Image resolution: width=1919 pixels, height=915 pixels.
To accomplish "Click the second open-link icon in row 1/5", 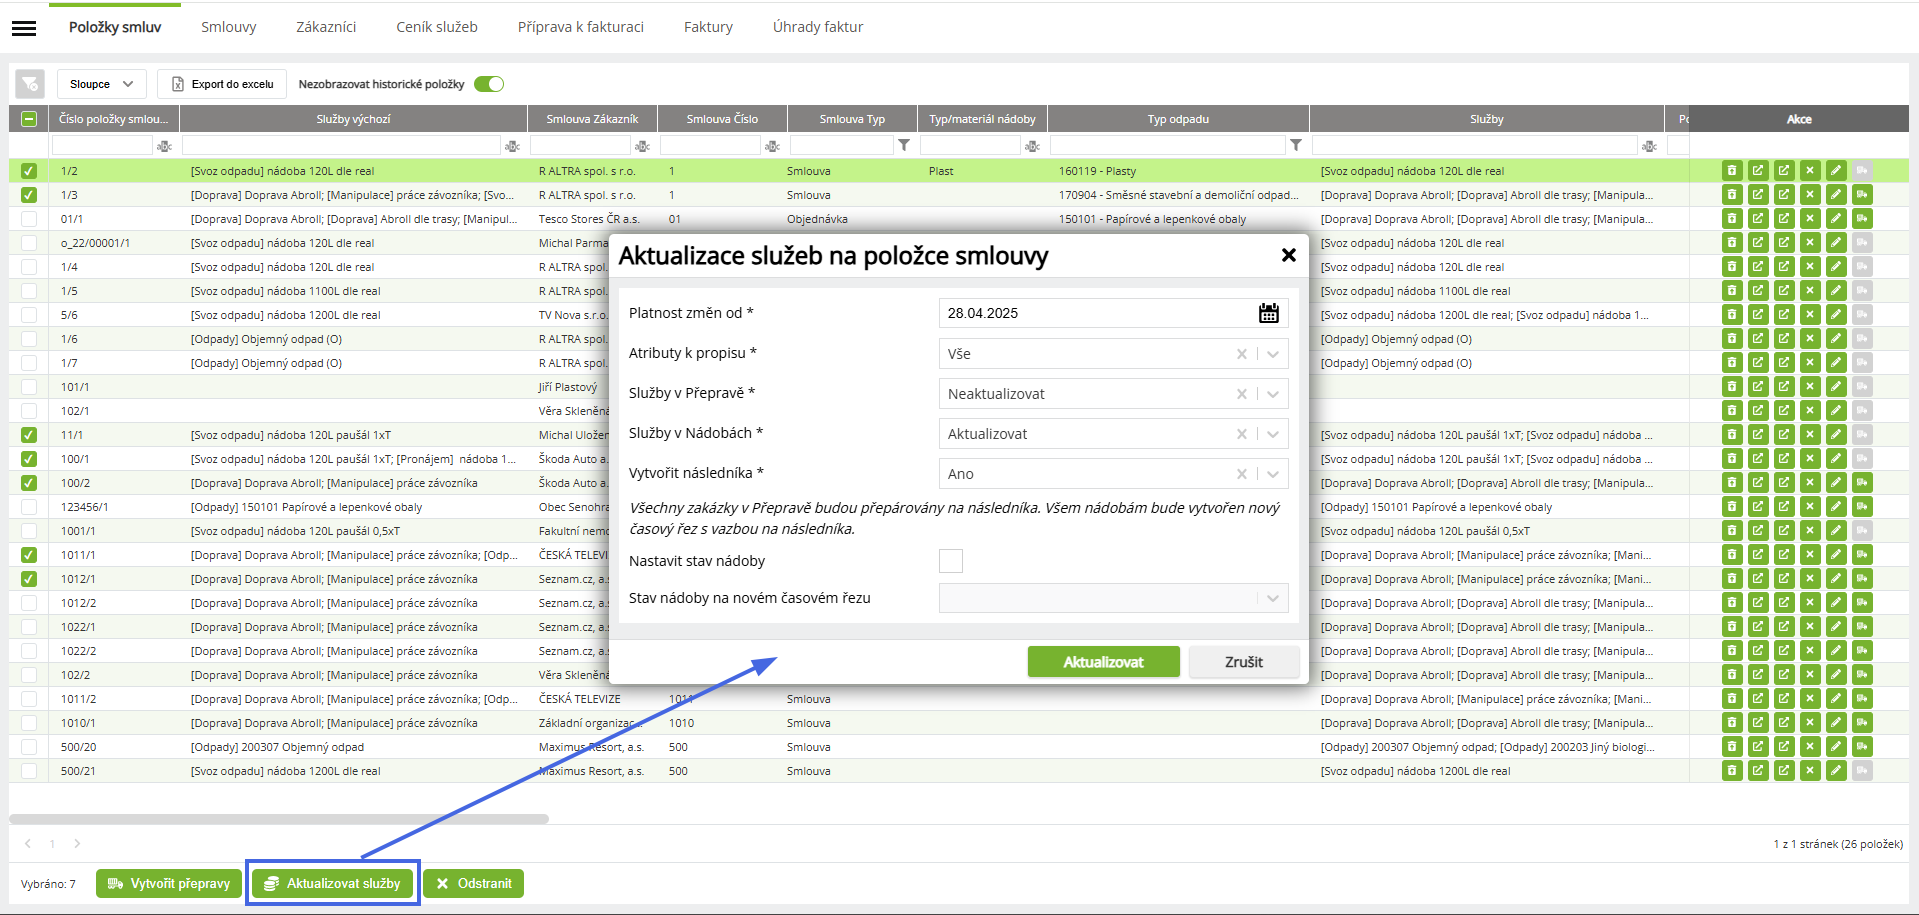I will 1784,291.
